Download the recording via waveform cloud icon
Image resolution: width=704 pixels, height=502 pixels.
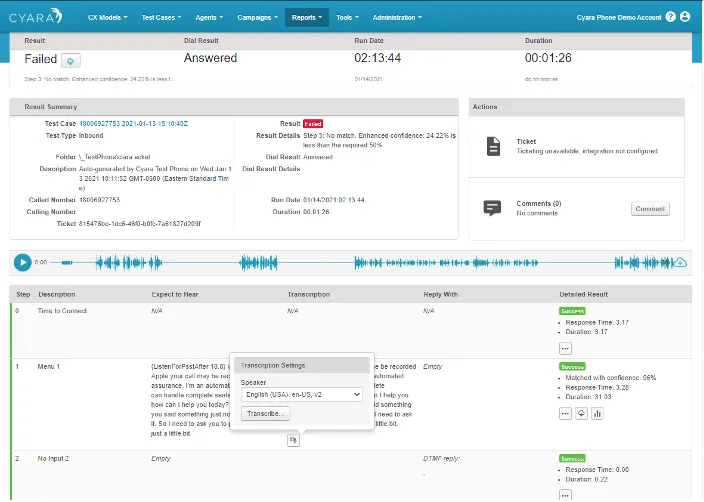tap(680, 262)
